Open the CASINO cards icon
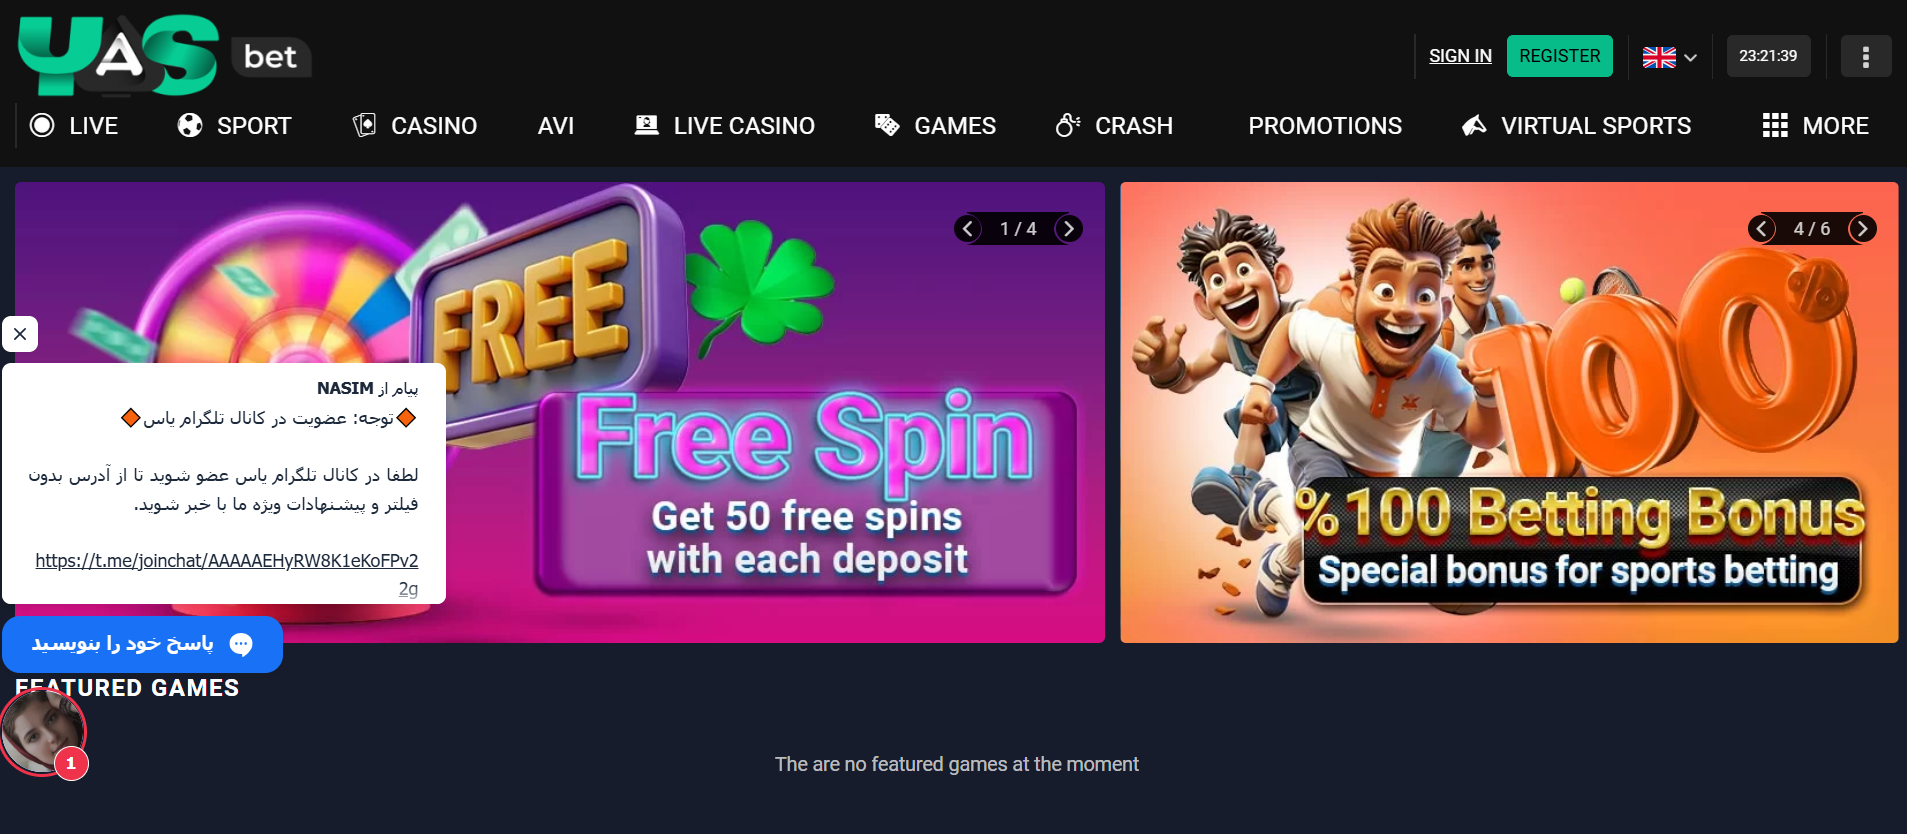 (364, 125)
